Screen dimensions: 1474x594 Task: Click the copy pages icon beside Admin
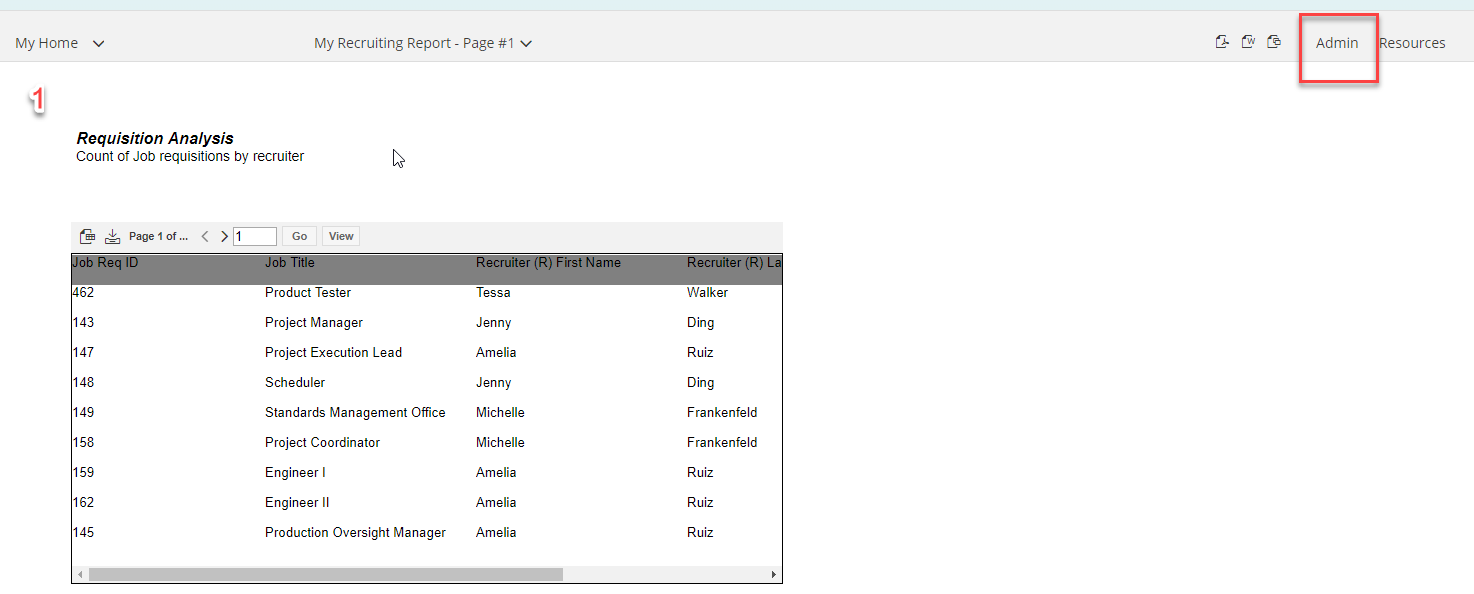1274,42
